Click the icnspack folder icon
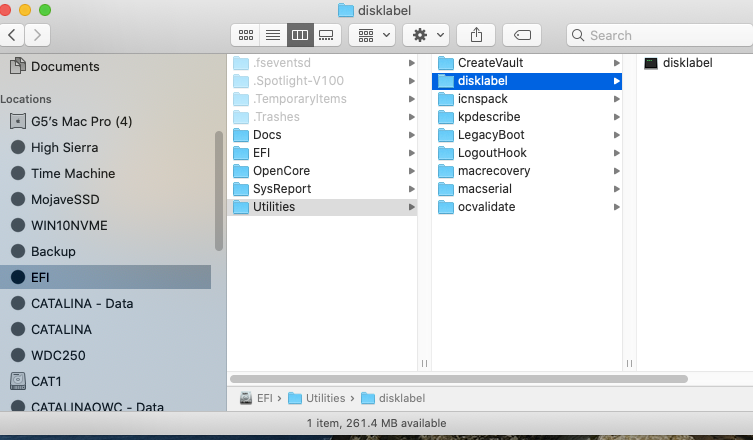753x440 pixels. pos(446,99)
